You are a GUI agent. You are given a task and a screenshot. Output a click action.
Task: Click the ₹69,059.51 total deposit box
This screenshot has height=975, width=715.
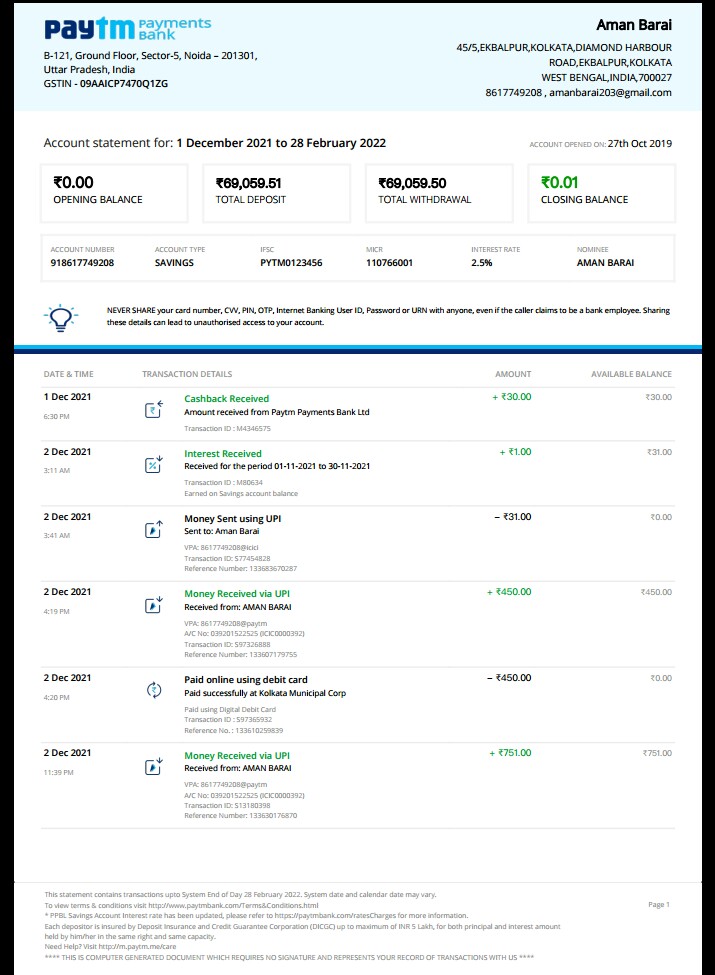click(277, 193)
